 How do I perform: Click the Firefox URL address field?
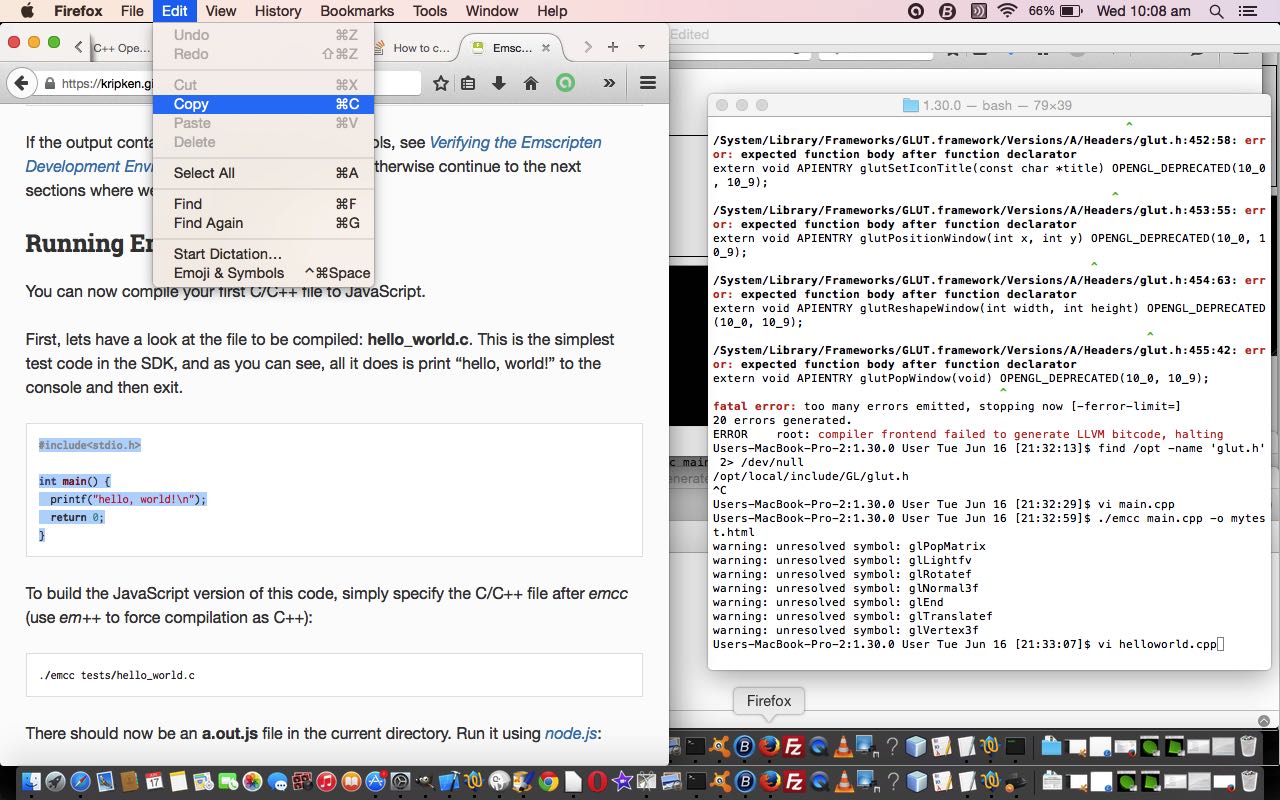tap(230, 83)
